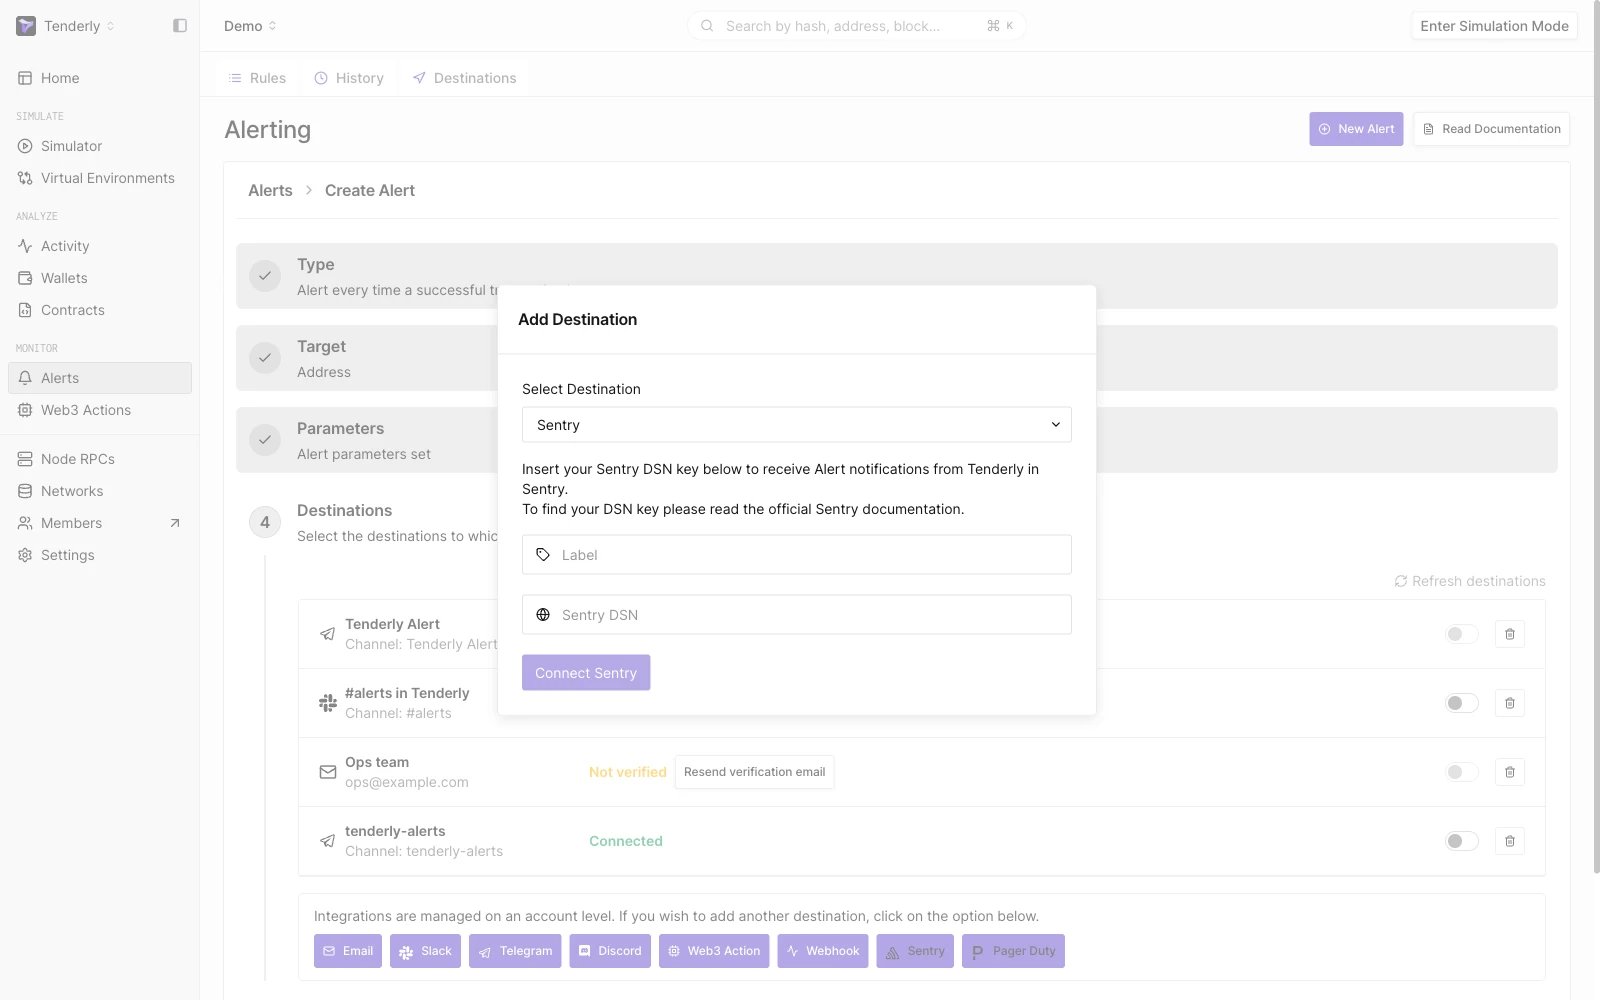Open the Demo project dropdown
Screen dimensions: 1600x1000
tap(250, 26)
